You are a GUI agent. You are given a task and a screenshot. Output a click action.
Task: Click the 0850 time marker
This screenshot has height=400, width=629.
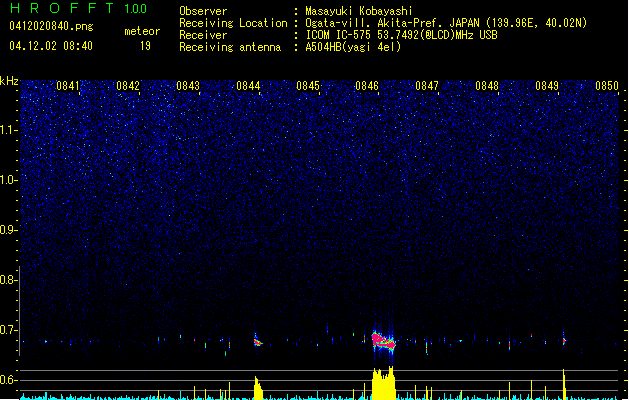(x=607, y=86)
